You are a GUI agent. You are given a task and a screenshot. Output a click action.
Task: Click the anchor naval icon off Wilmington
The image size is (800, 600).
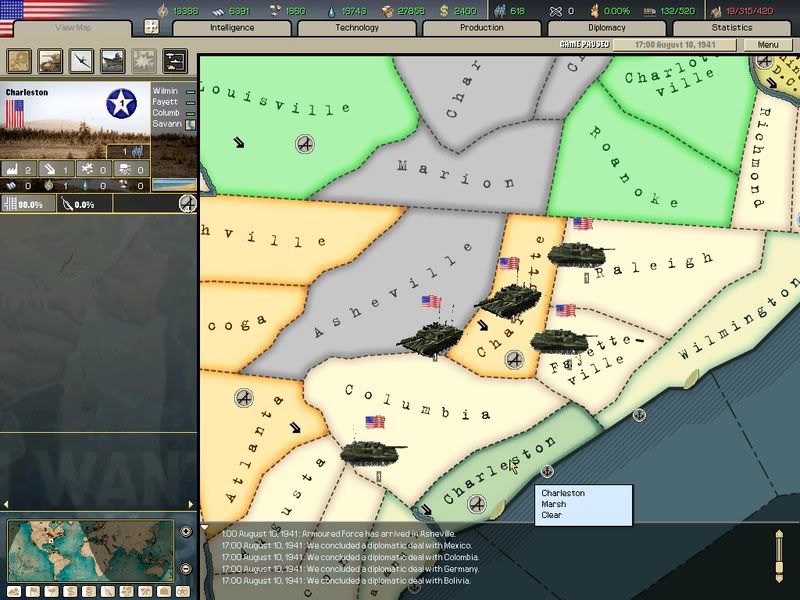pos(639,415)
